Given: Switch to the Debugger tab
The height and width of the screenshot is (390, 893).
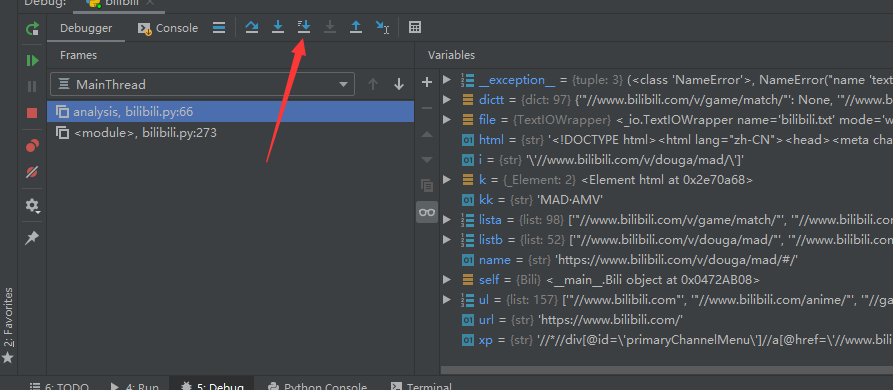Looking at the screenshot, I should tap(86, 28).
